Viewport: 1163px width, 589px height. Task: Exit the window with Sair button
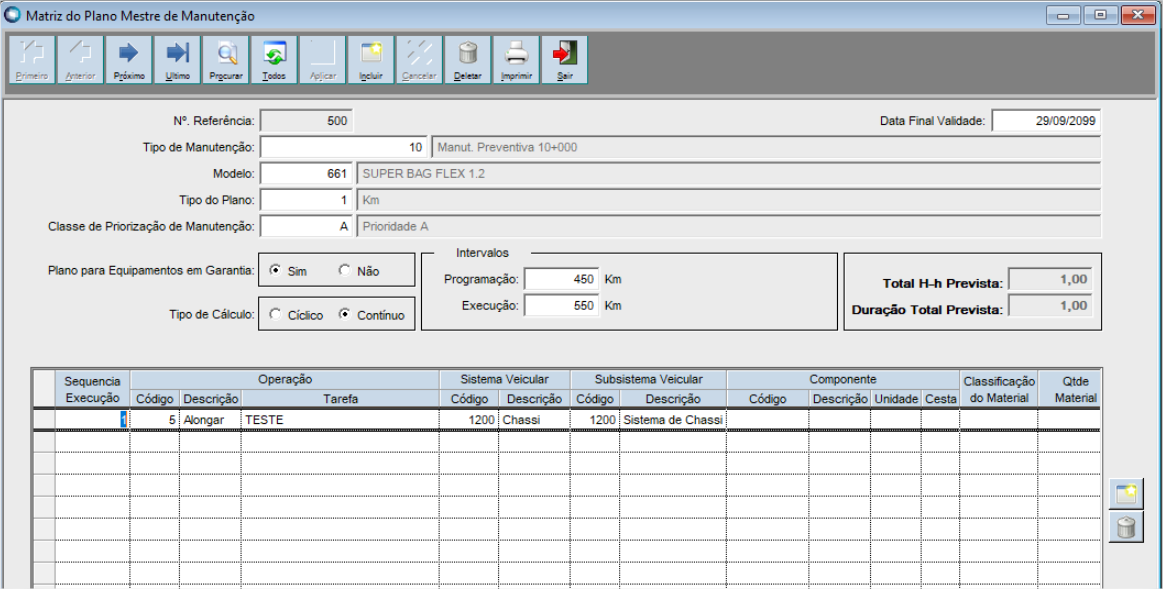pos(564,60)
